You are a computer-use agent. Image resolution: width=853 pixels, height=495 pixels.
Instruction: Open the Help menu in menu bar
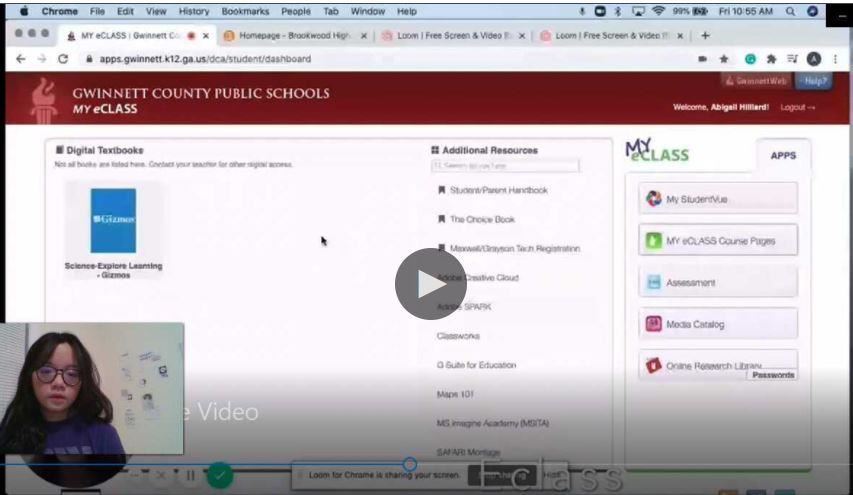point(406,11)
